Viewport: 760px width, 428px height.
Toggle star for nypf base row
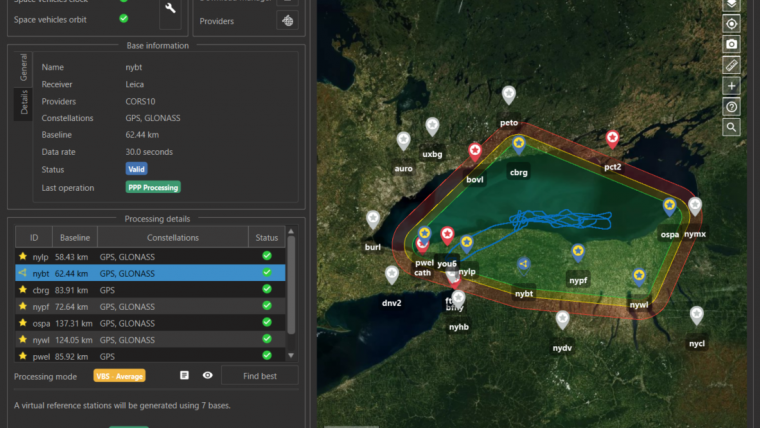pos(23,306)
